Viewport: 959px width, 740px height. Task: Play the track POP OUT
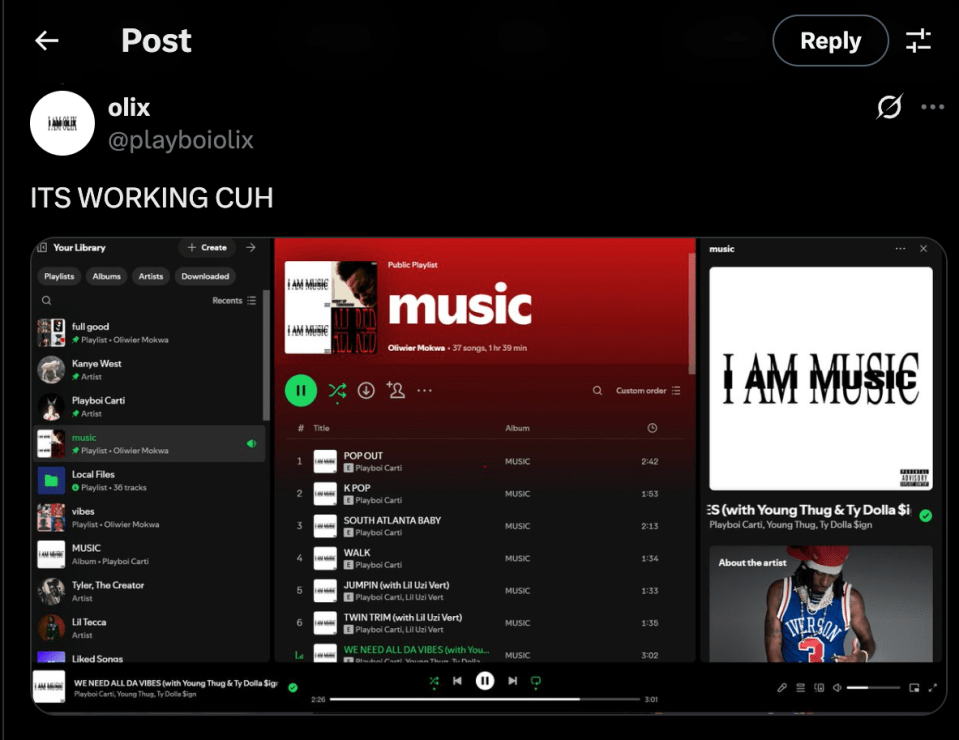tap(485, 461)
